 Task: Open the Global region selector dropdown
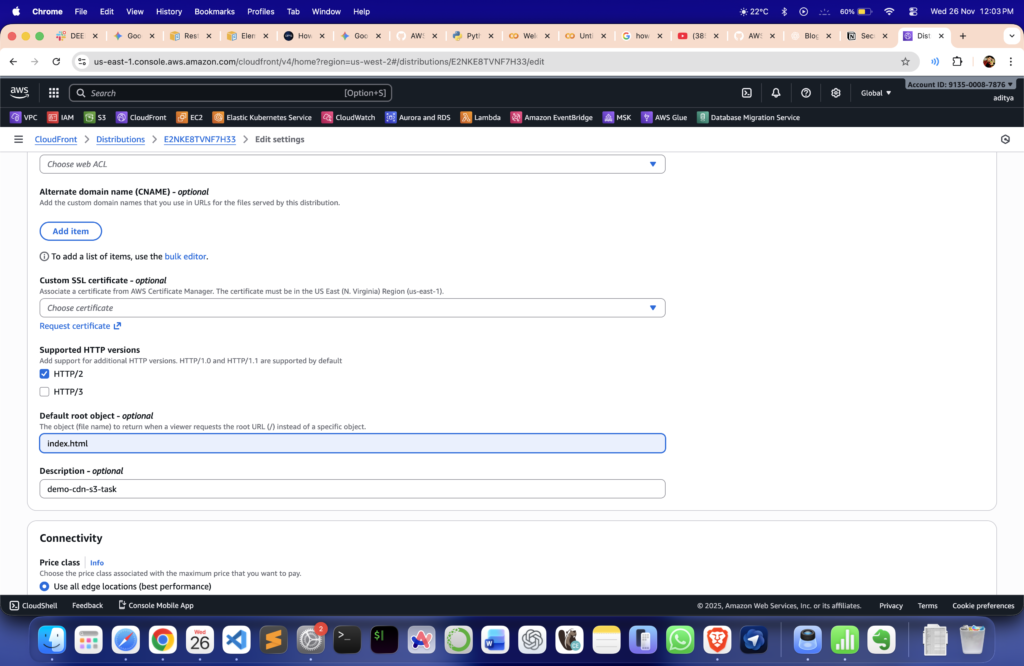pos(876,93)
